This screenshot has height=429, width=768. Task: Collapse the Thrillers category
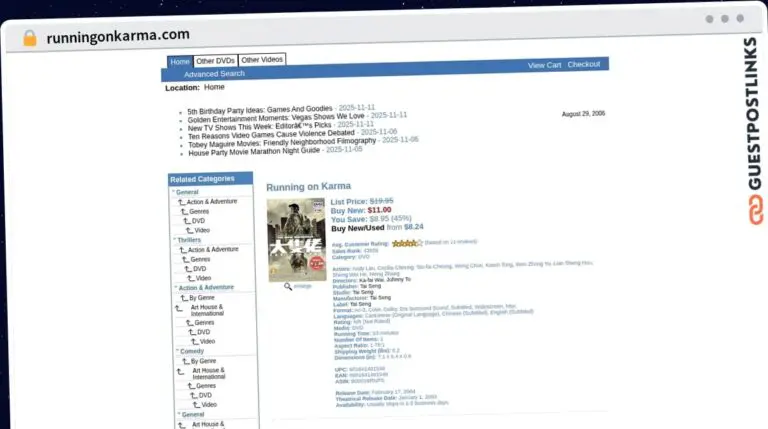(189, 240)
